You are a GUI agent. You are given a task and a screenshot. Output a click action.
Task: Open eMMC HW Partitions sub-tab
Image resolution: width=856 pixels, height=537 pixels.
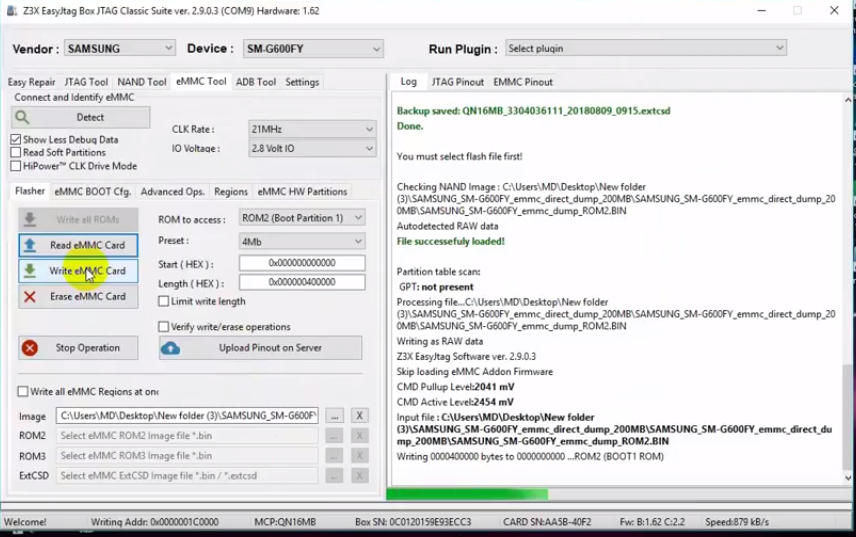[x=302, y=192]
